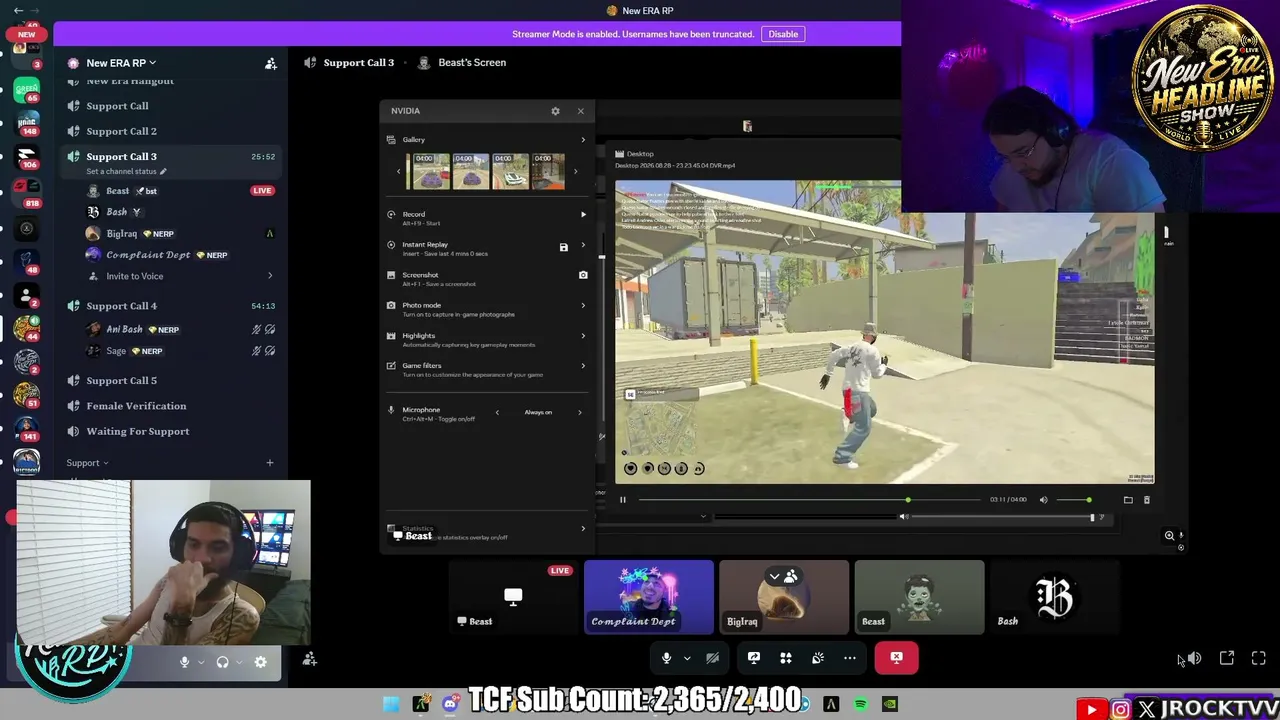Open NVIDIA app from the taskbar
Viewport: 1280px width, 720px height.
[890, 705]
